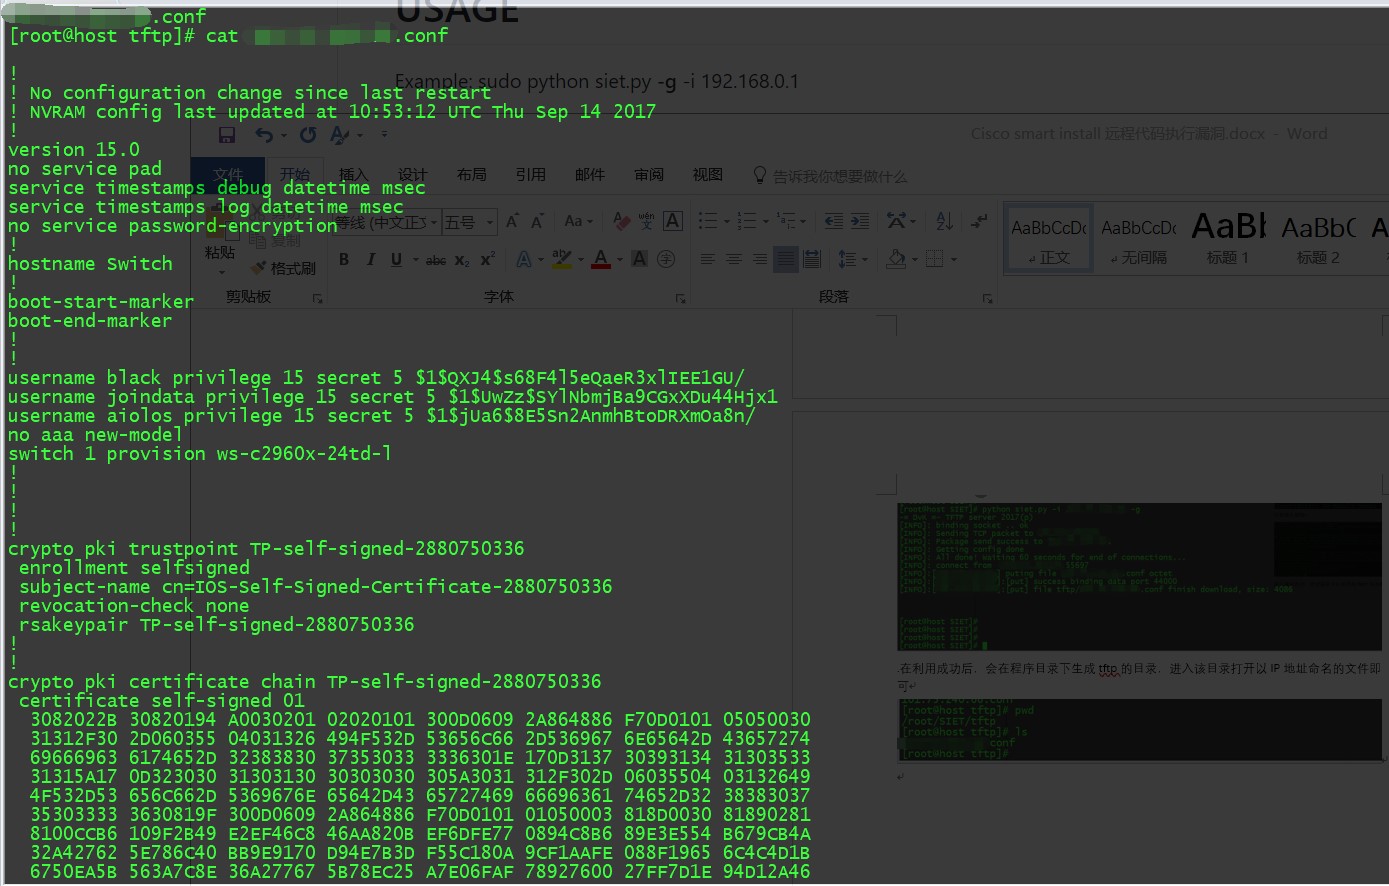Click the Line Spacing icon

847,259
